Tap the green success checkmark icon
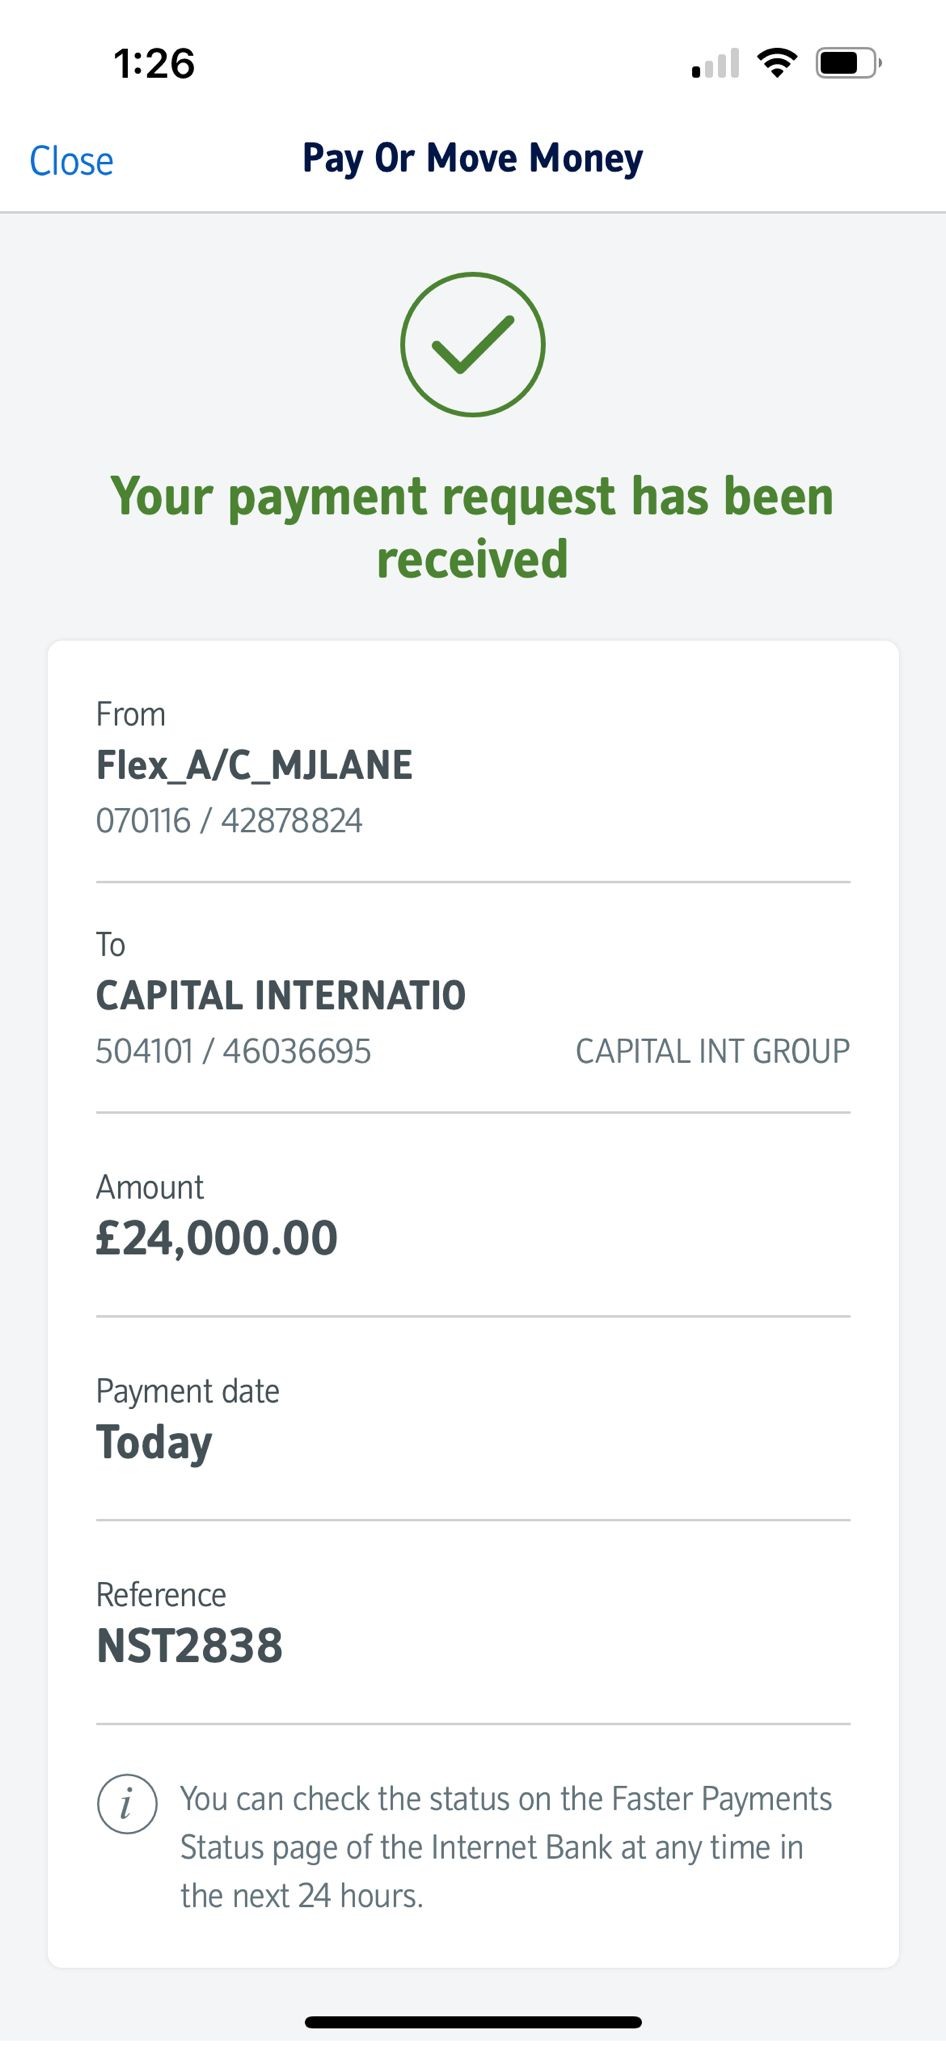 (x=472, y=344)
